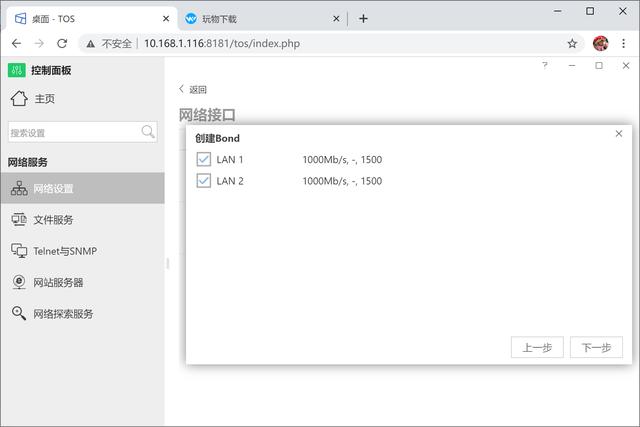Collapse the sidebar with divider handle
Screen dimensions: 640x427
click(168, 263)
